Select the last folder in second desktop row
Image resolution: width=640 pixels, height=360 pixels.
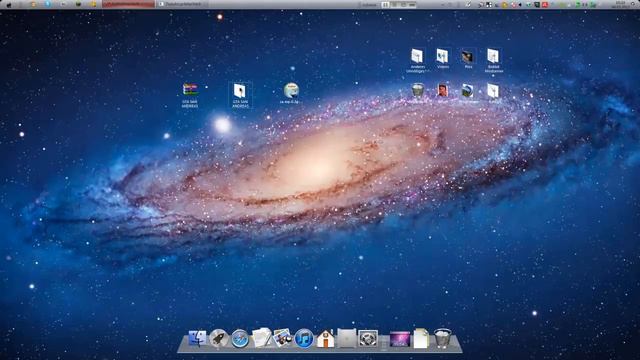coord(493,91)
